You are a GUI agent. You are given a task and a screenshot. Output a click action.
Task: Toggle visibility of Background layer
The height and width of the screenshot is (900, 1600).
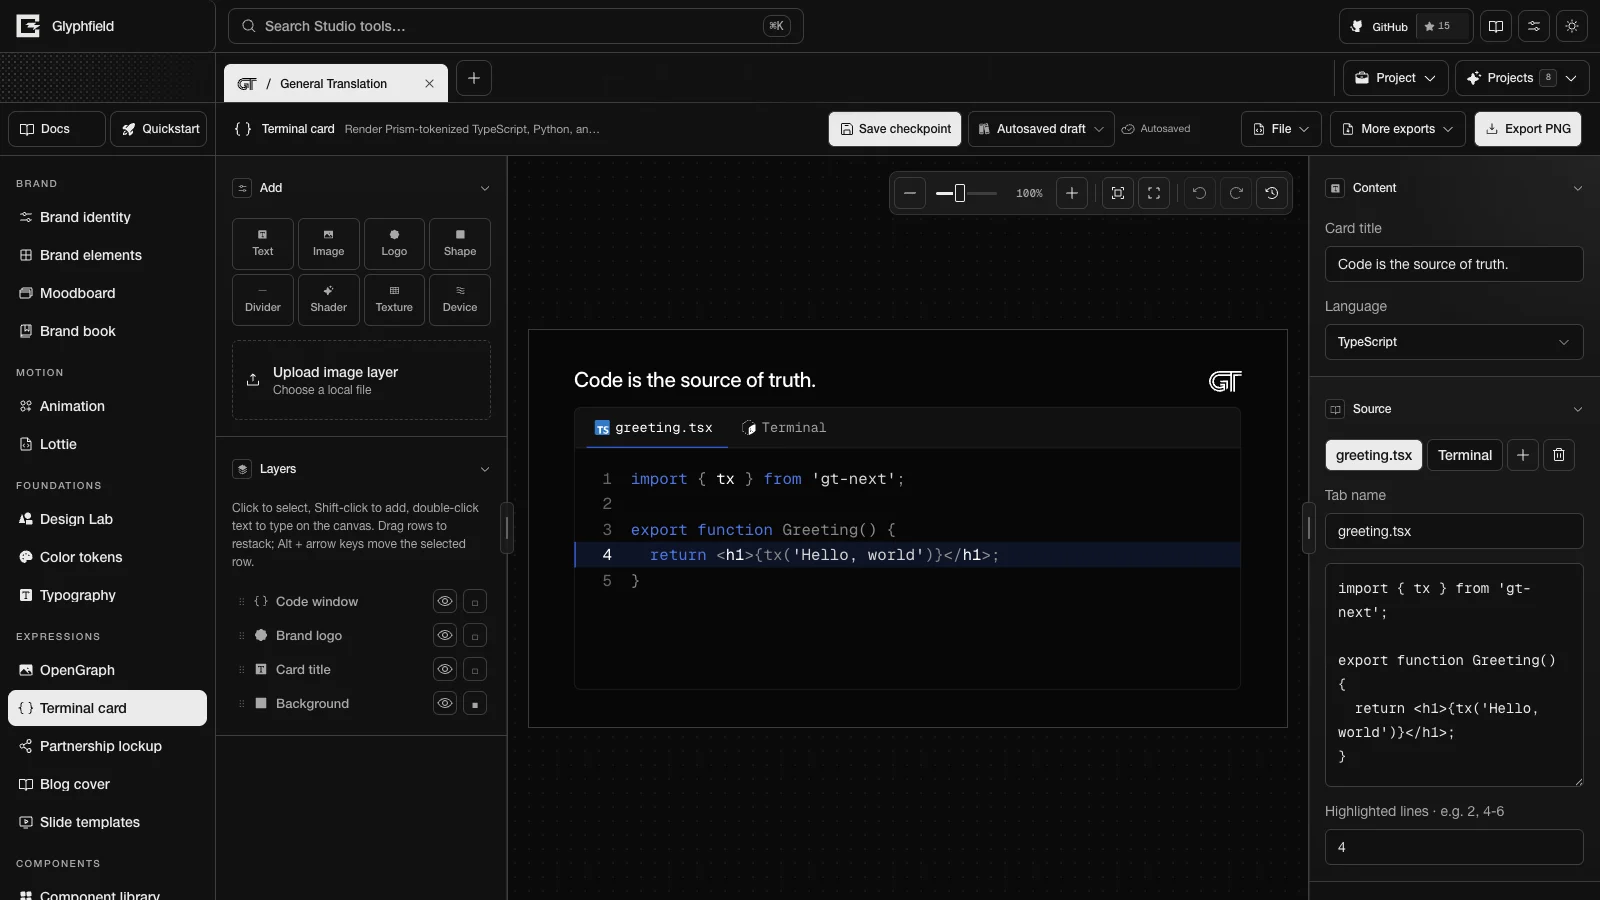click(445, 703)
